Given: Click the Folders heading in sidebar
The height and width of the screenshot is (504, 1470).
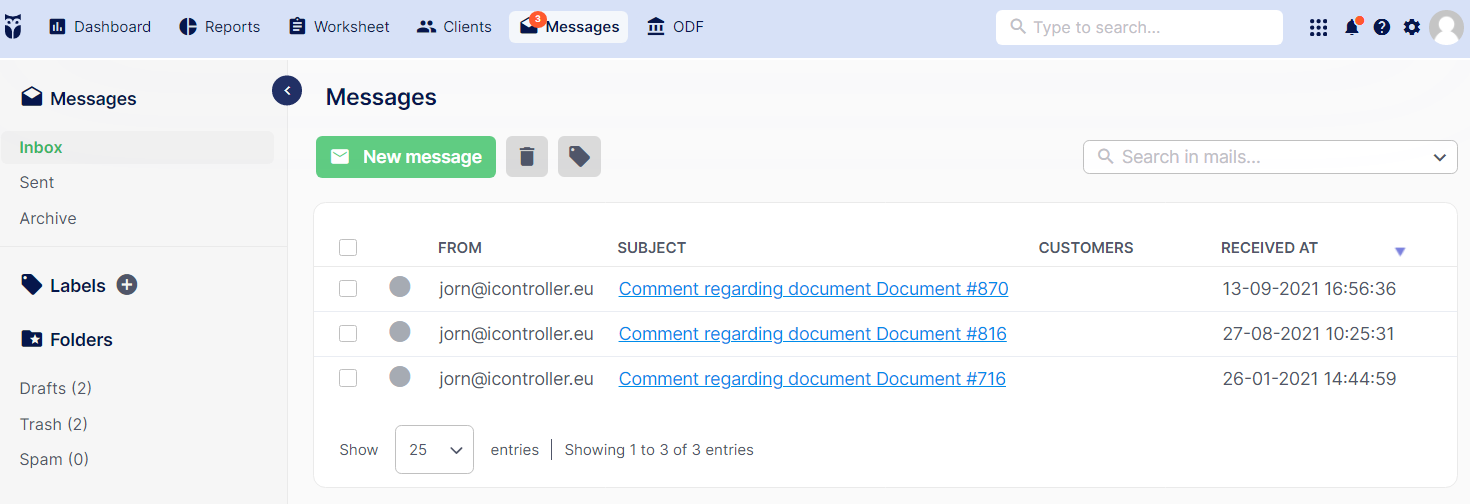Looking at the screenshot, I should pos(81,340).
